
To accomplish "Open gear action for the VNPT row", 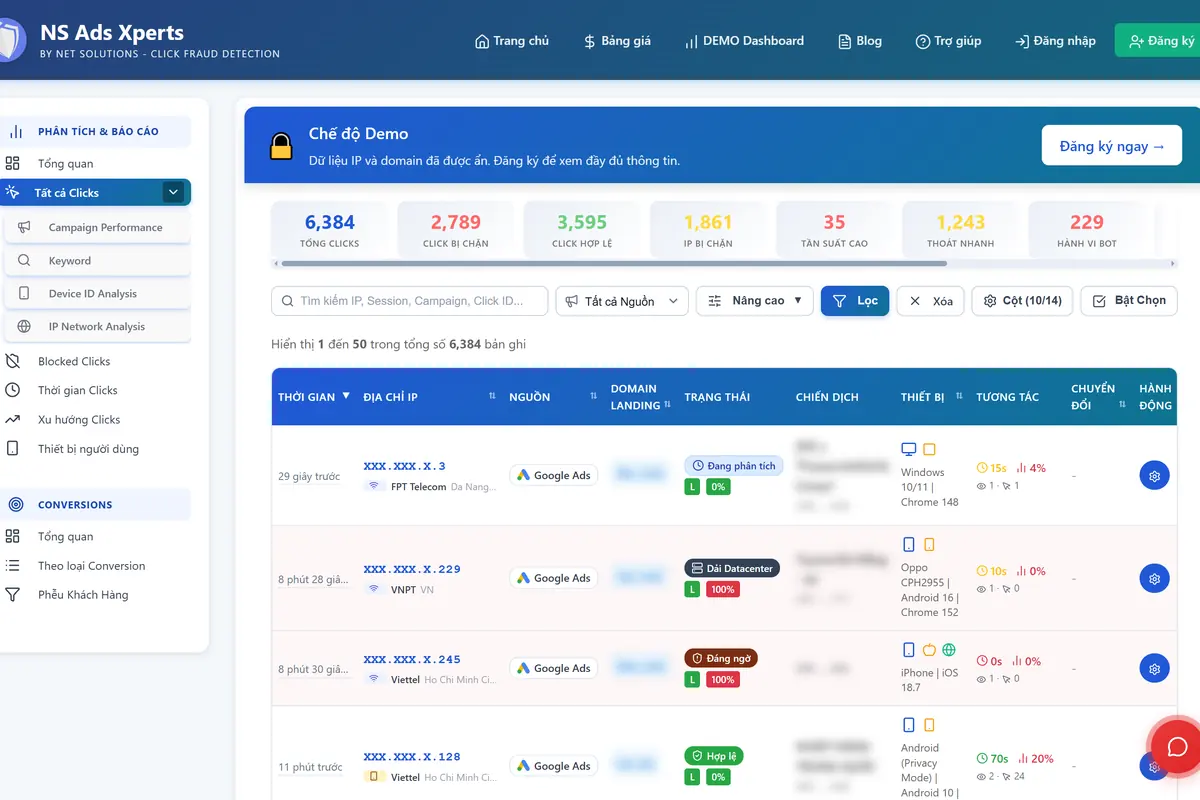I will tap(1155, 579).
